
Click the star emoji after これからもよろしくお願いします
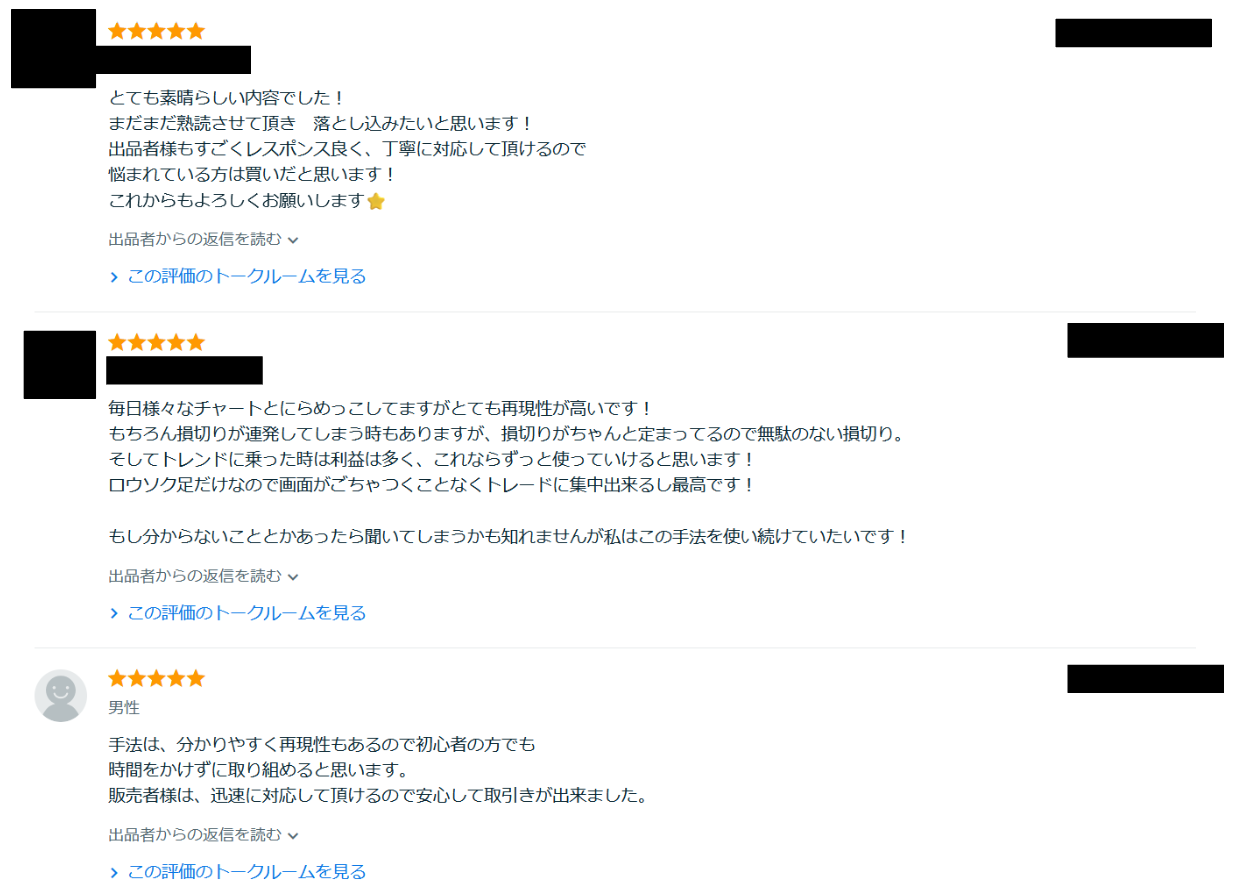[376, 201]
